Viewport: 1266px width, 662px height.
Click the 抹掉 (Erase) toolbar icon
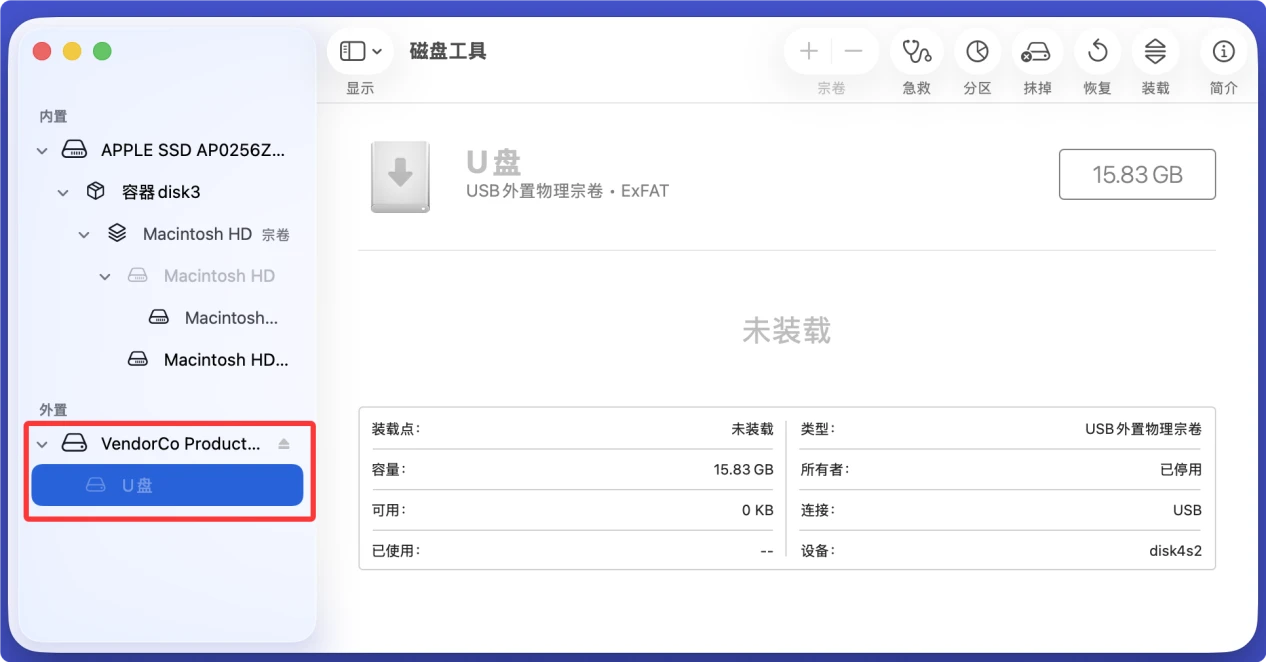click(1037, 51)
